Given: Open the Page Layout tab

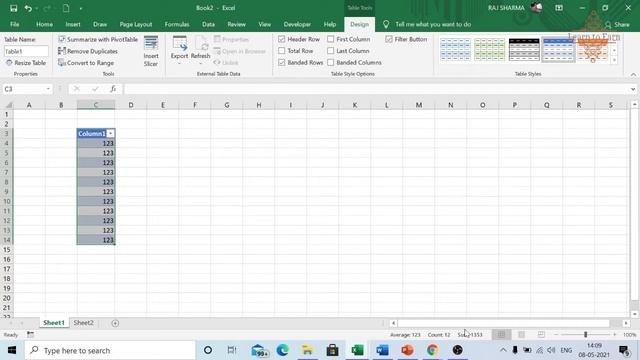Looking at the screenshot, I should pos(136,24).
